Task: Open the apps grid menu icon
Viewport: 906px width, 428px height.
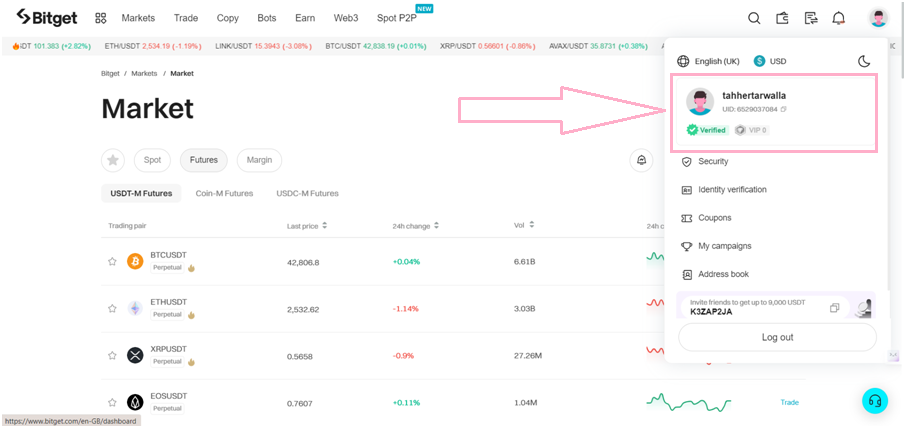Action: coord(101,18)
